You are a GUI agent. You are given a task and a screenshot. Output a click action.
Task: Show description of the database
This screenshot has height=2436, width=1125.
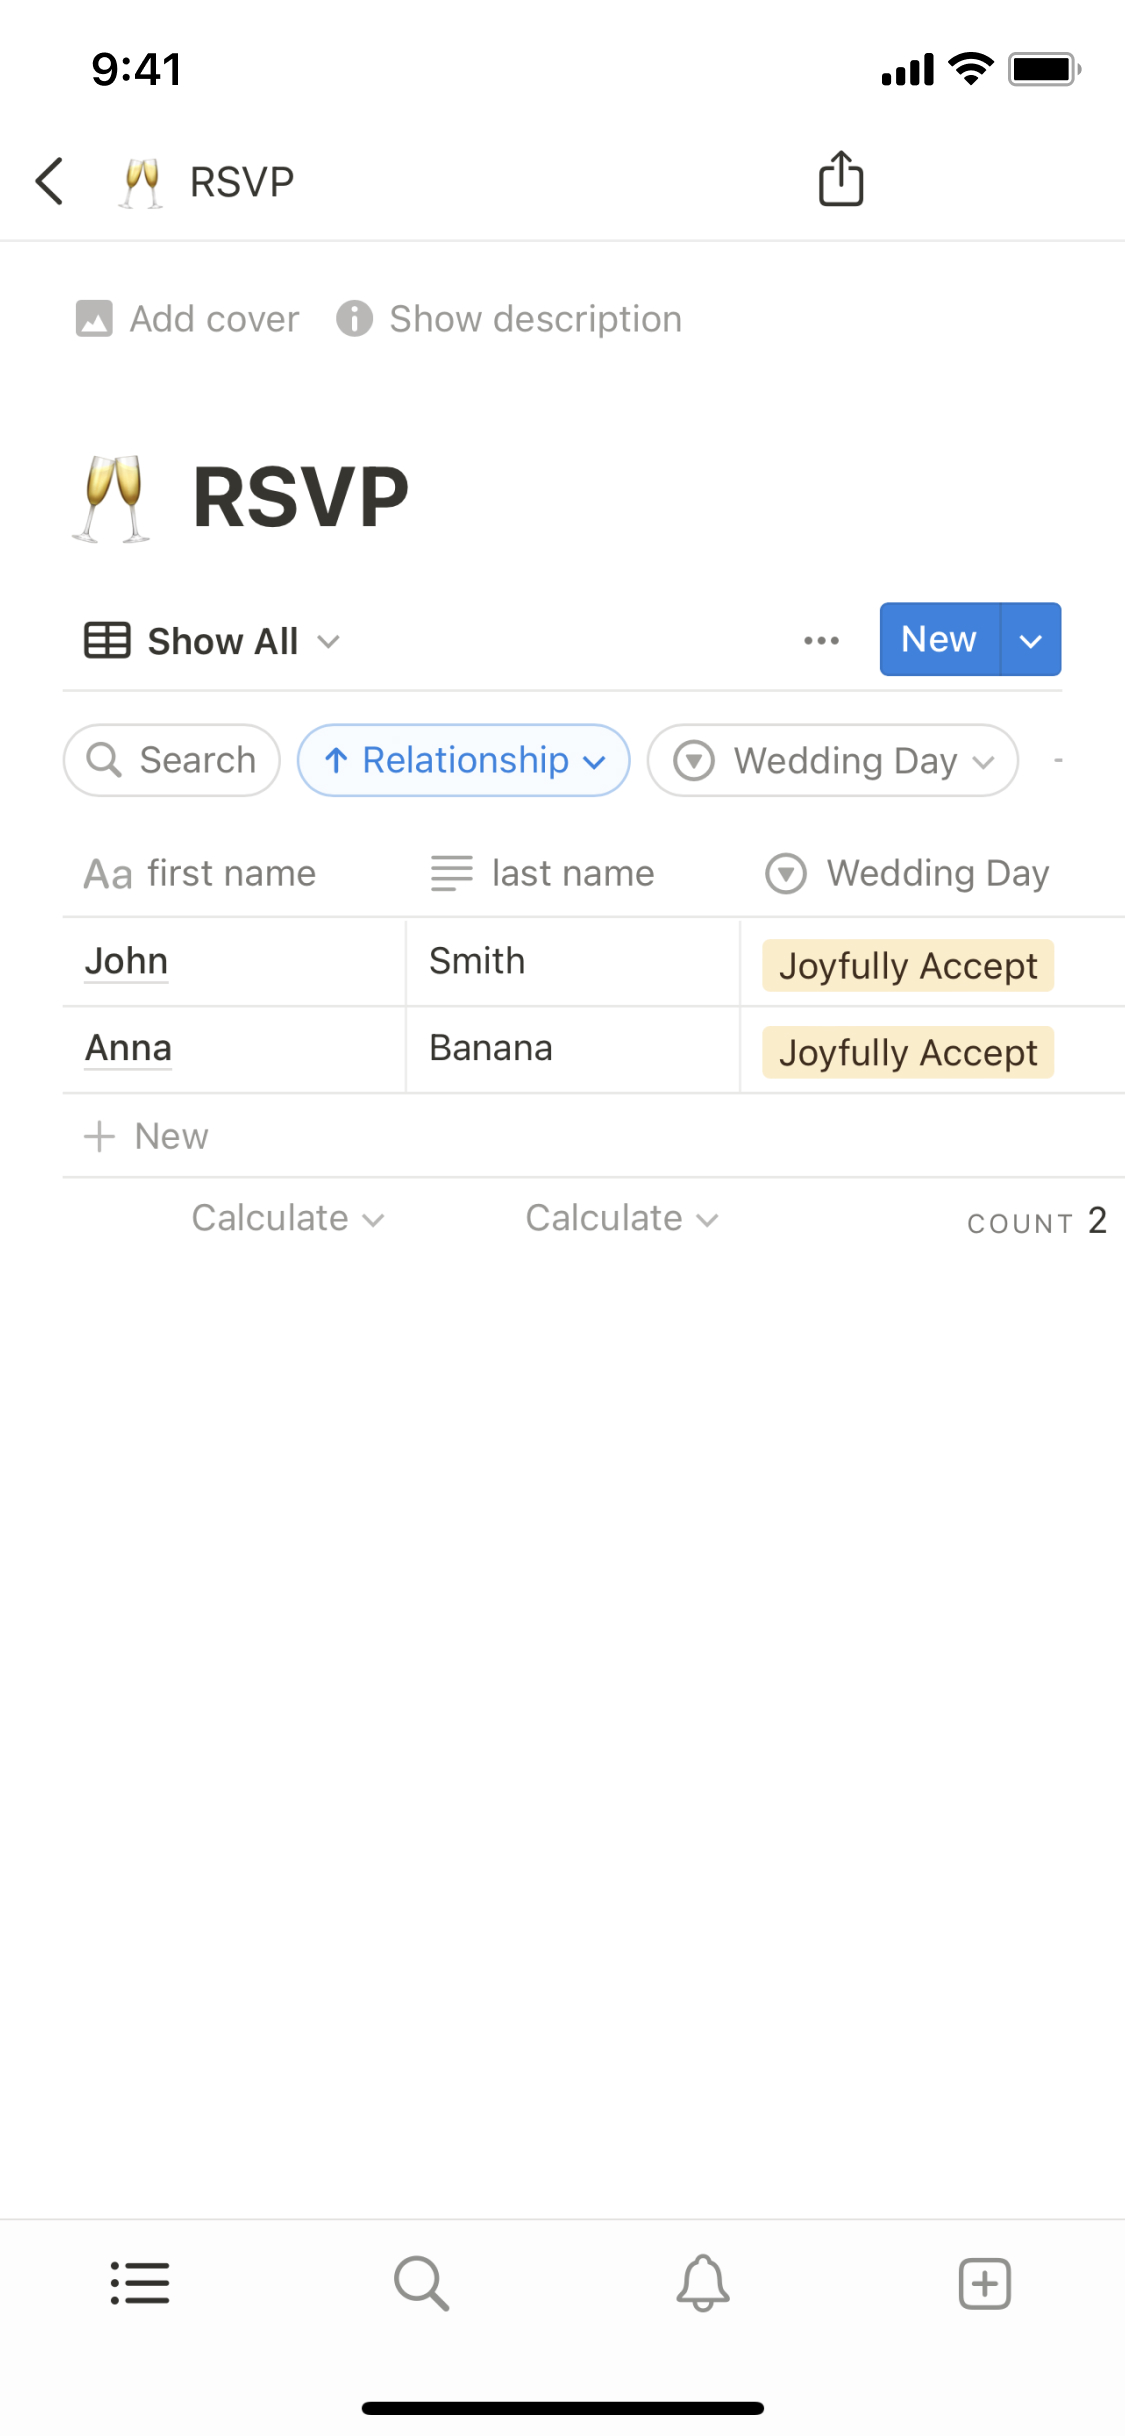(x=509, y=319)
